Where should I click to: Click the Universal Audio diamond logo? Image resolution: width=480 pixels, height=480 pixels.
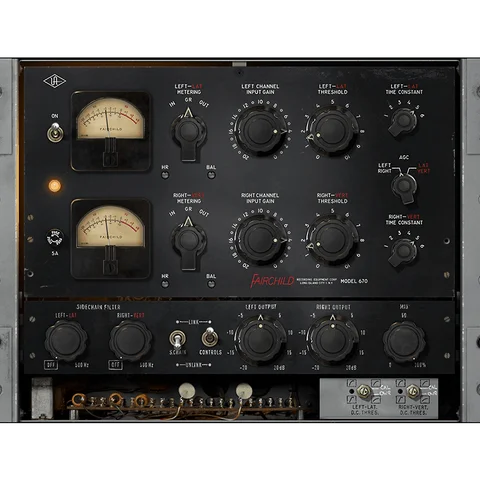point(54,82)
